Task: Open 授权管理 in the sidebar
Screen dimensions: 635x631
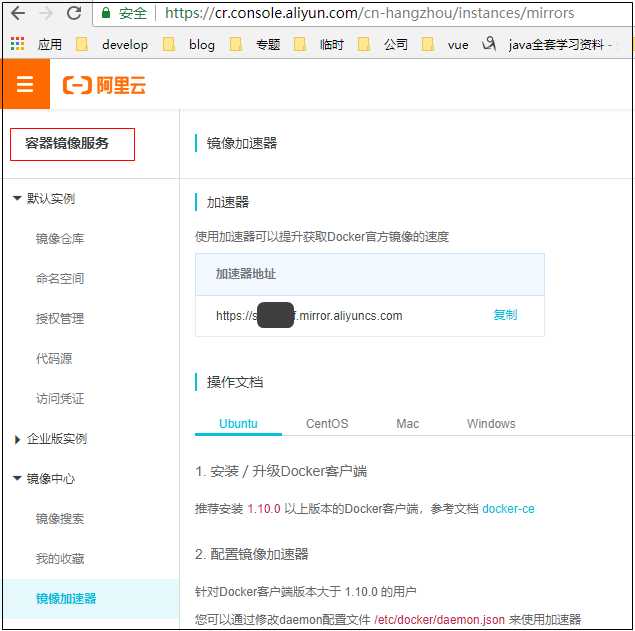Action: (60, 319)
